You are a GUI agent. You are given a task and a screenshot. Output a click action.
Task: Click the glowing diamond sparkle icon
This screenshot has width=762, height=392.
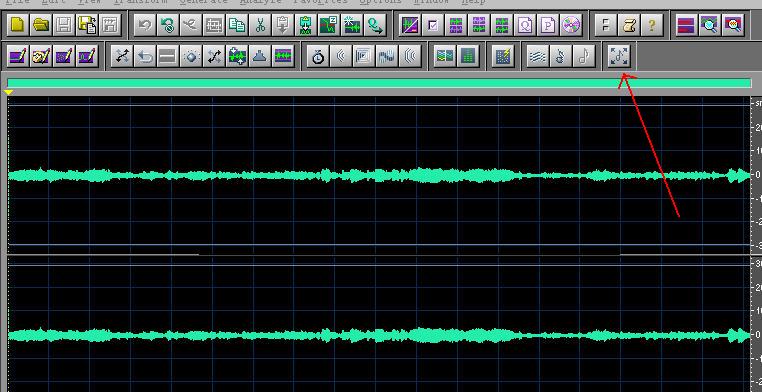pyautogui.click(x=191, y=57)
